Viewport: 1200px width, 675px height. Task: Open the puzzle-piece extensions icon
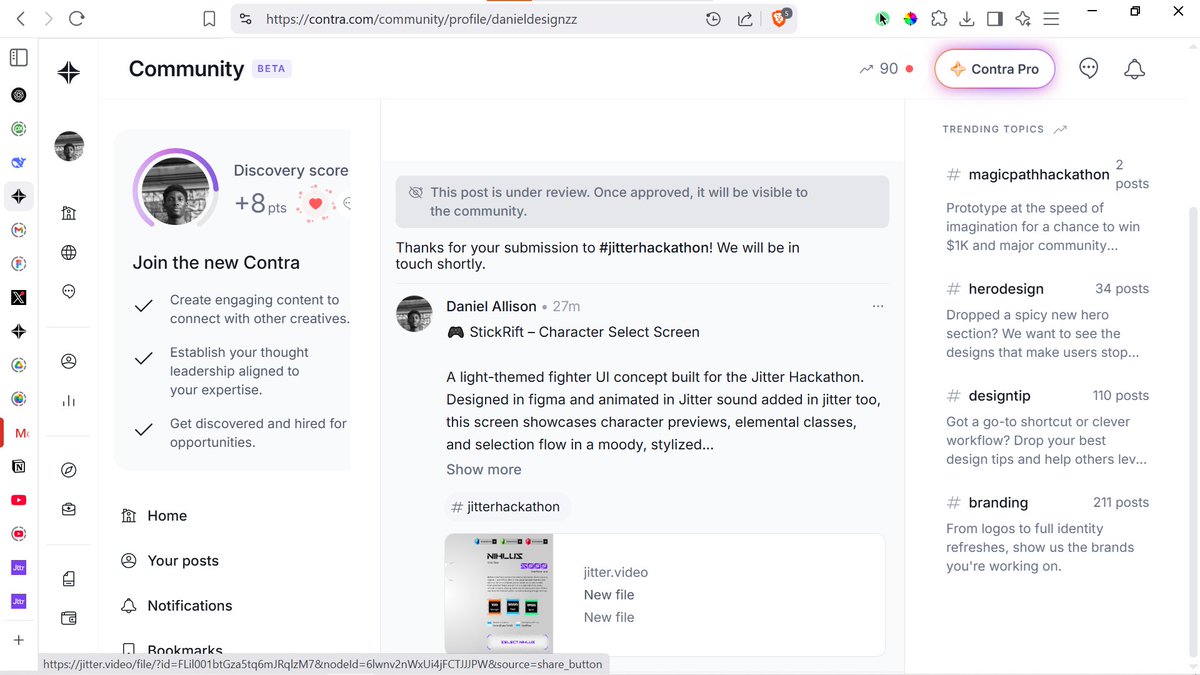pyautogui.click(x=938, y=19)
